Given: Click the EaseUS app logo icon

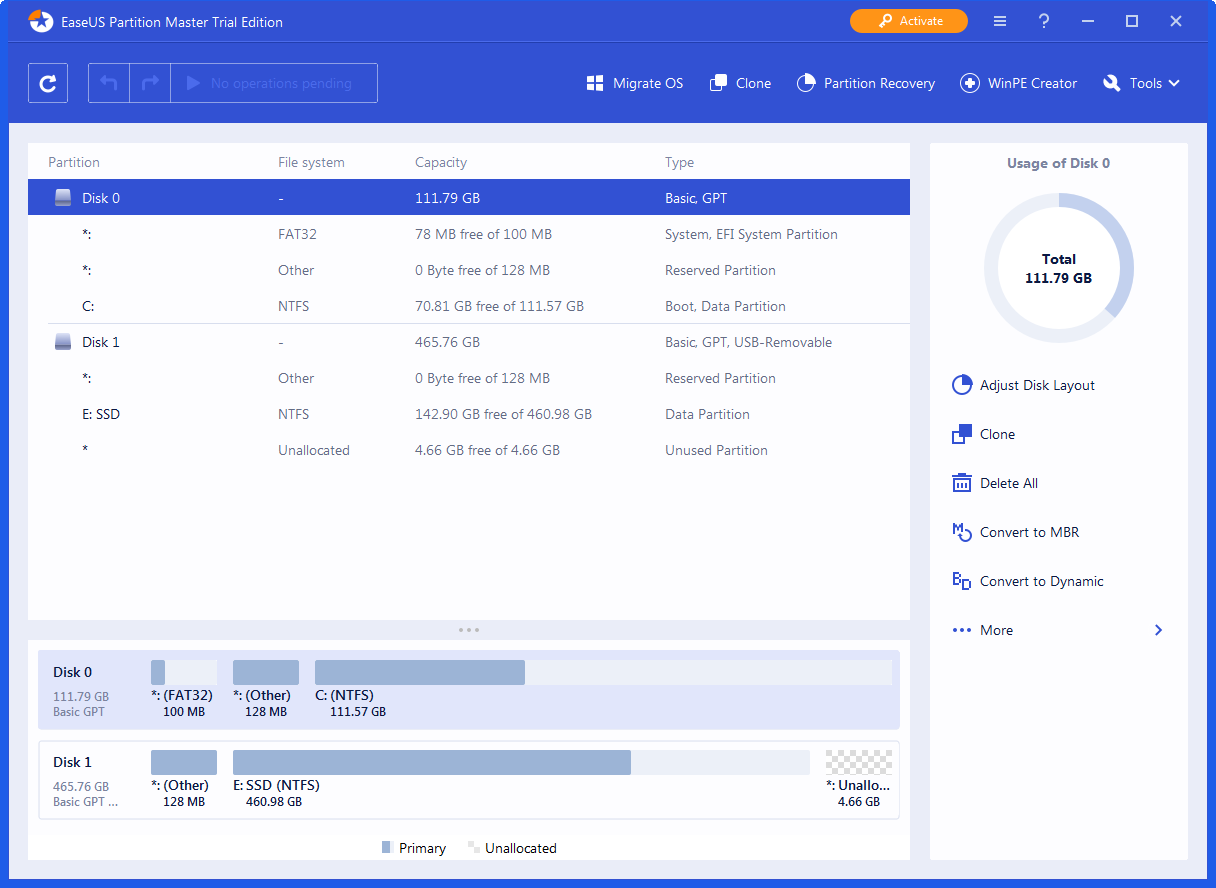Looking at the screenshot, I should click(41, 21).
